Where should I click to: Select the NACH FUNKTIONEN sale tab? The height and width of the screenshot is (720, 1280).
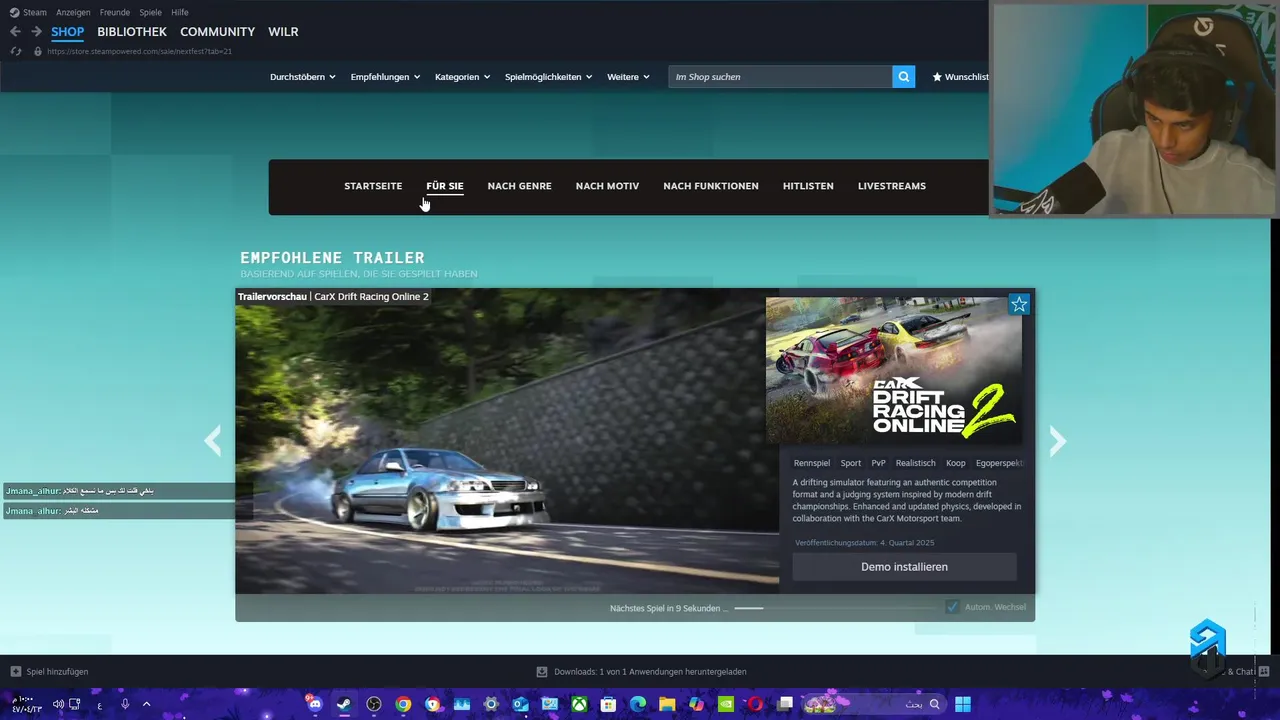tap(711, 186)
